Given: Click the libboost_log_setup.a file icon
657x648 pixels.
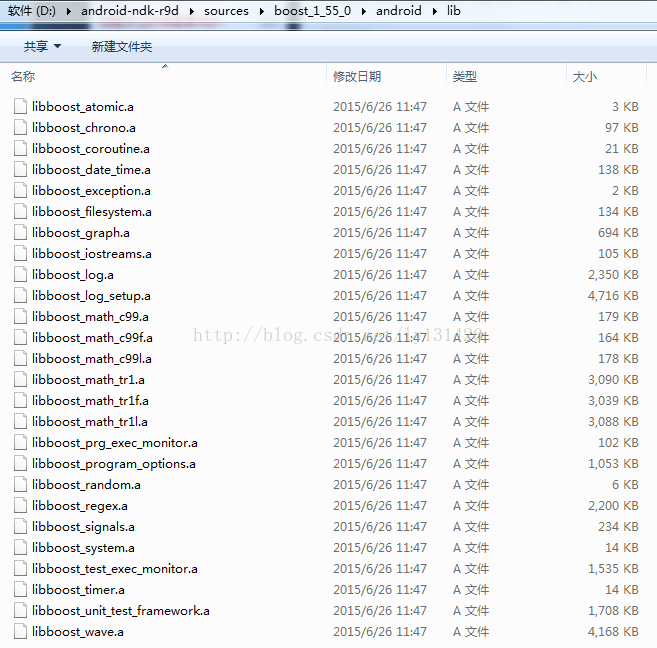Looking at the screenshot, I should [x=20, y=295].
